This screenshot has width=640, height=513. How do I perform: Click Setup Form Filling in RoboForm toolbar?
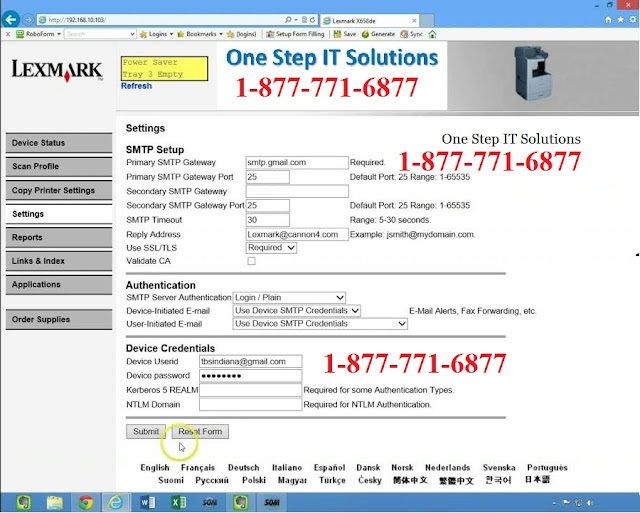295,34
